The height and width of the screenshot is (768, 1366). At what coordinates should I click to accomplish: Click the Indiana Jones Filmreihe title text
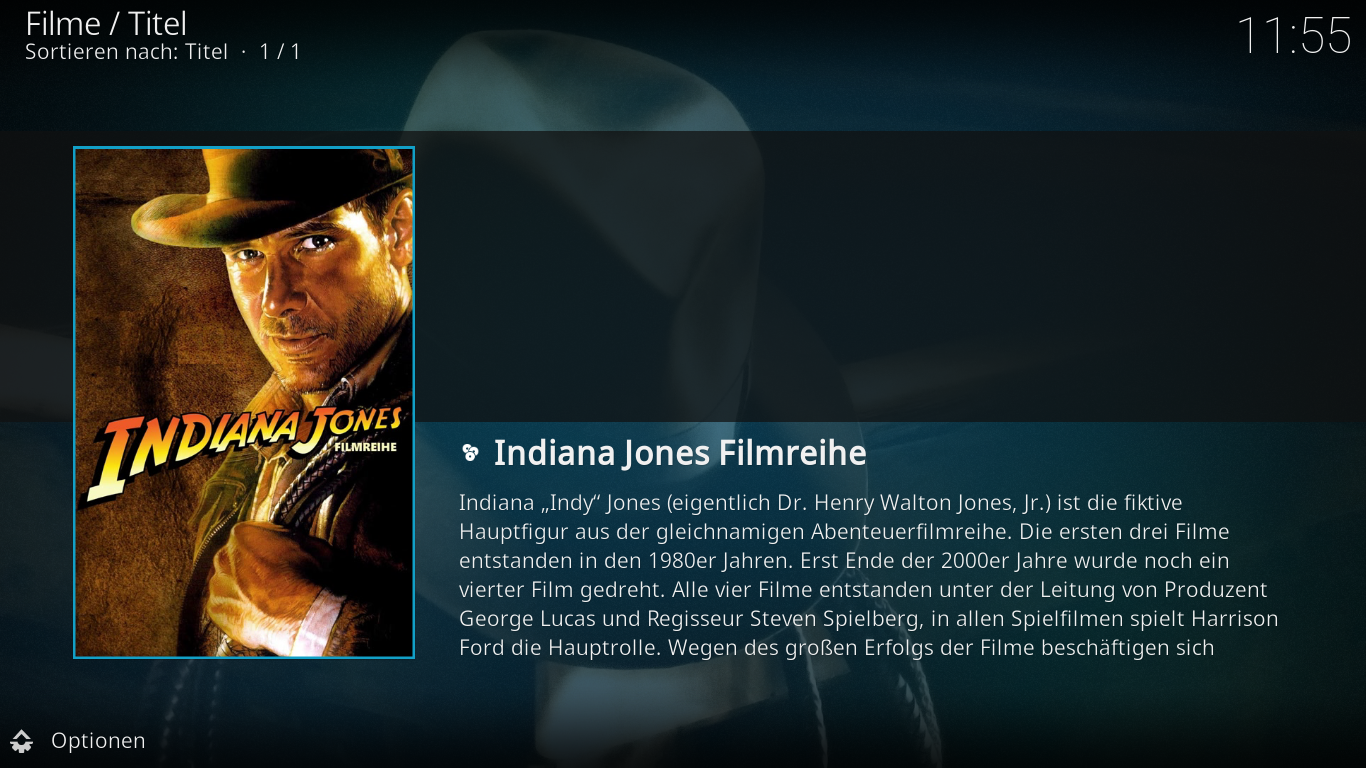[x=680, y=453]
